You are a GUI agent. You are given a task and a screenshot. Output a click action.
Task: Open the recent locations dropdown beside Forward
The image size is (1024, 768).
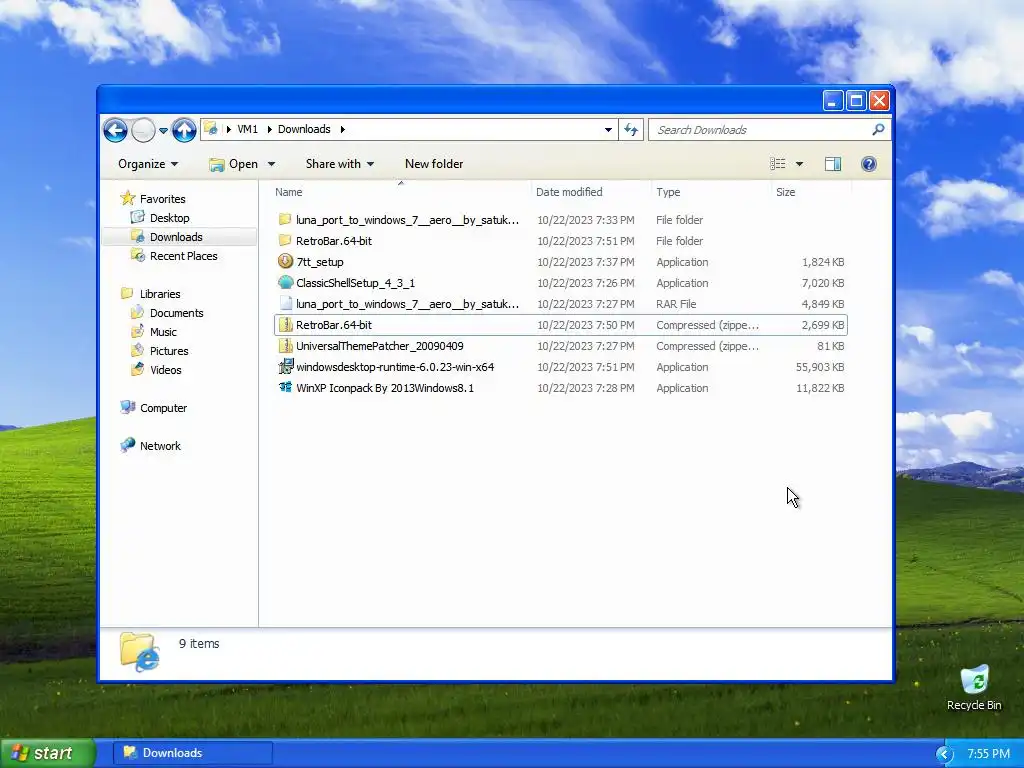(x=163, y=131)
